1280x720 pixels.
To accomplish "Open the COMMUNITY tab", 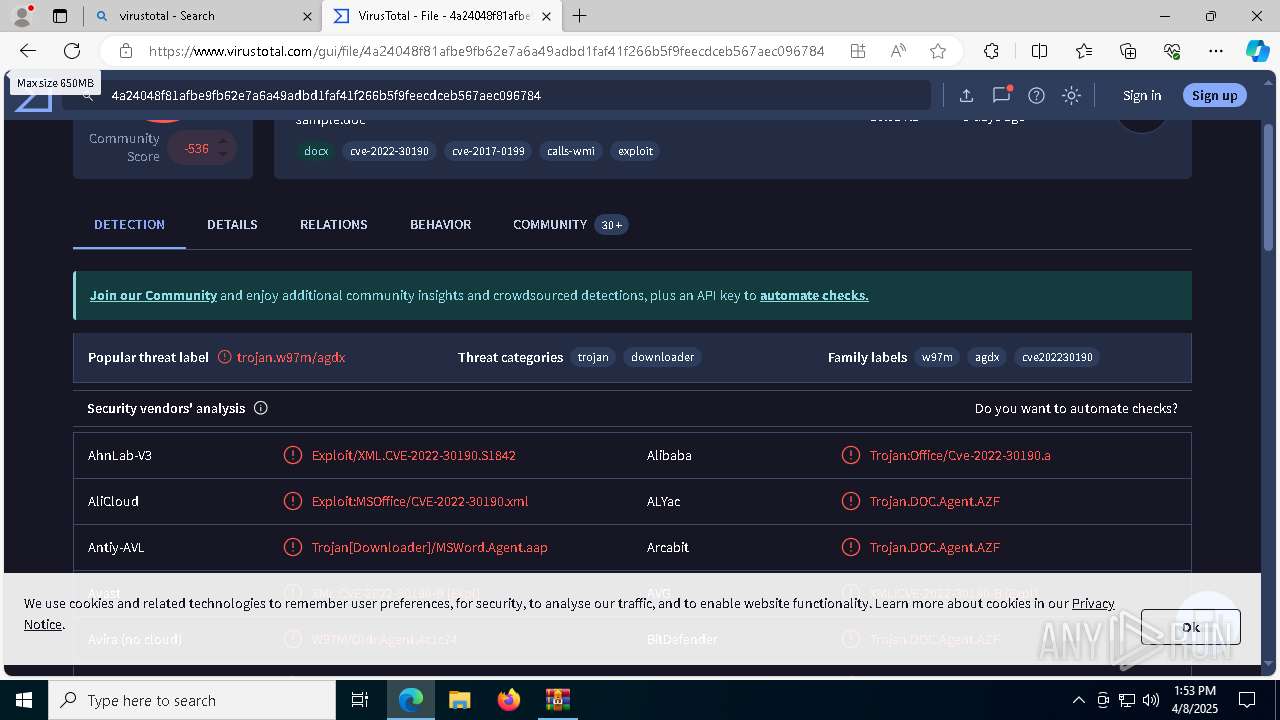I will click(569, 225).
